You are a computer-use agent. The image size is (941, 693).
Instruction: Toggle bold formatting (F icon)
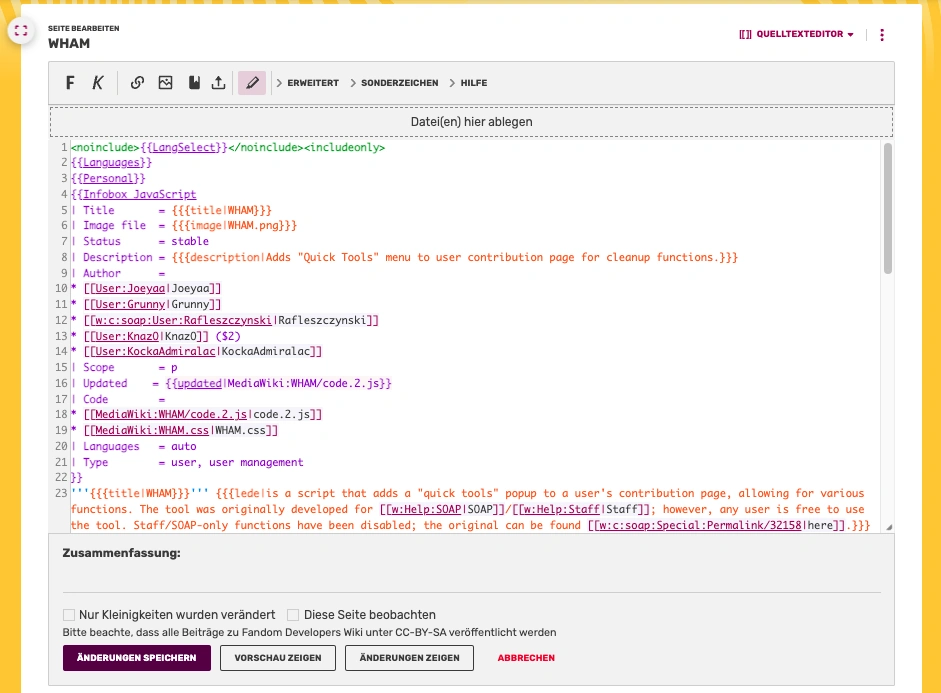pyautogui.click(x=70, y=83)
